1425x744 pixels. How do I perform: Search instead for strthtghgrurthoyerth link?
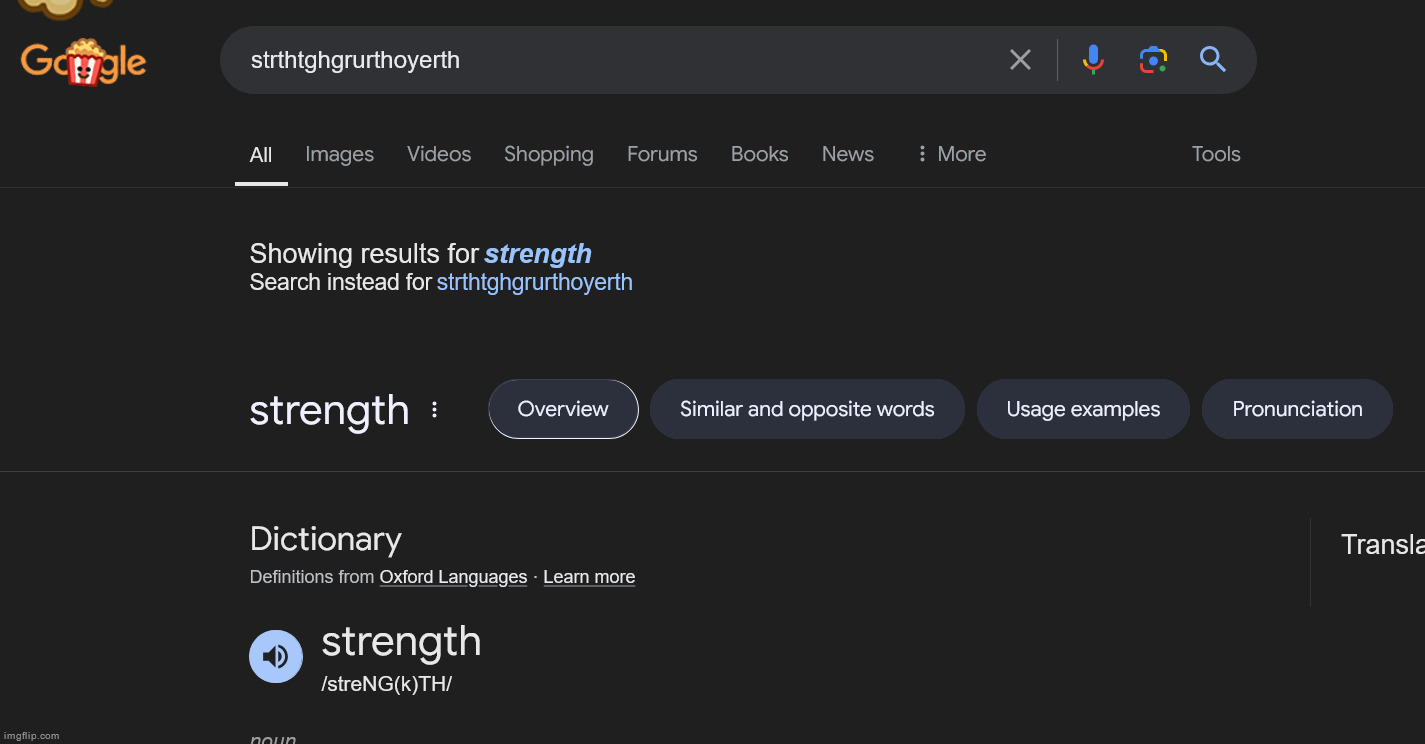(535, 282)
